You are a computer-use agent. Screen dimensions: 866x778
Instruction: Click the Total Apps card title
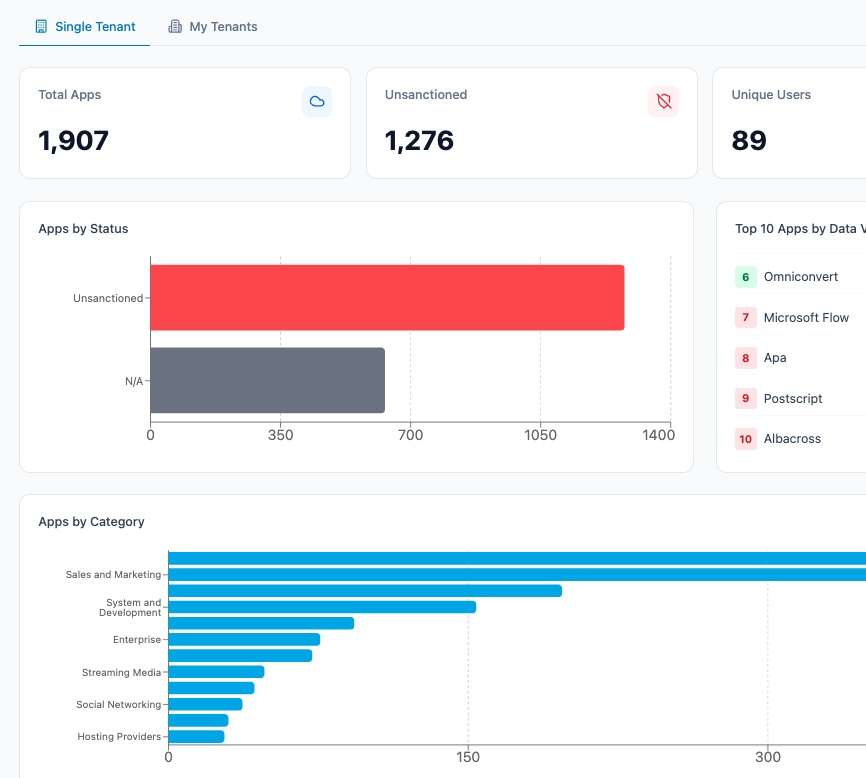(x=70, y=94)
